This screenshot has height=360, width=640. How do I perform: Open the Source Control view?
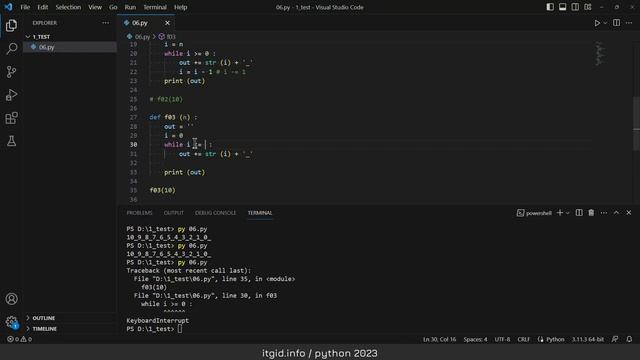point(11,72)
